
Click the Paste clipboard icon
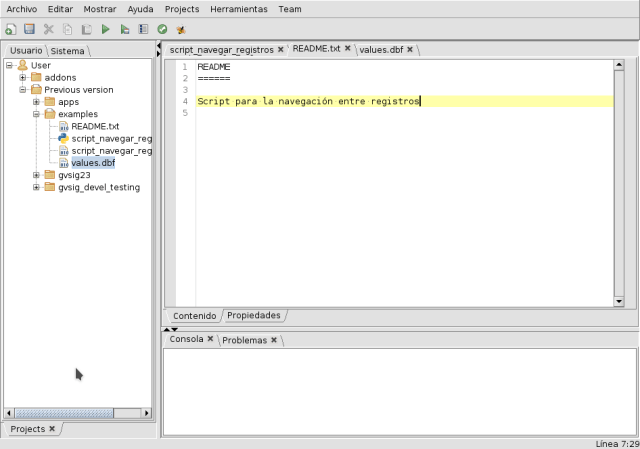click(86, 29)
